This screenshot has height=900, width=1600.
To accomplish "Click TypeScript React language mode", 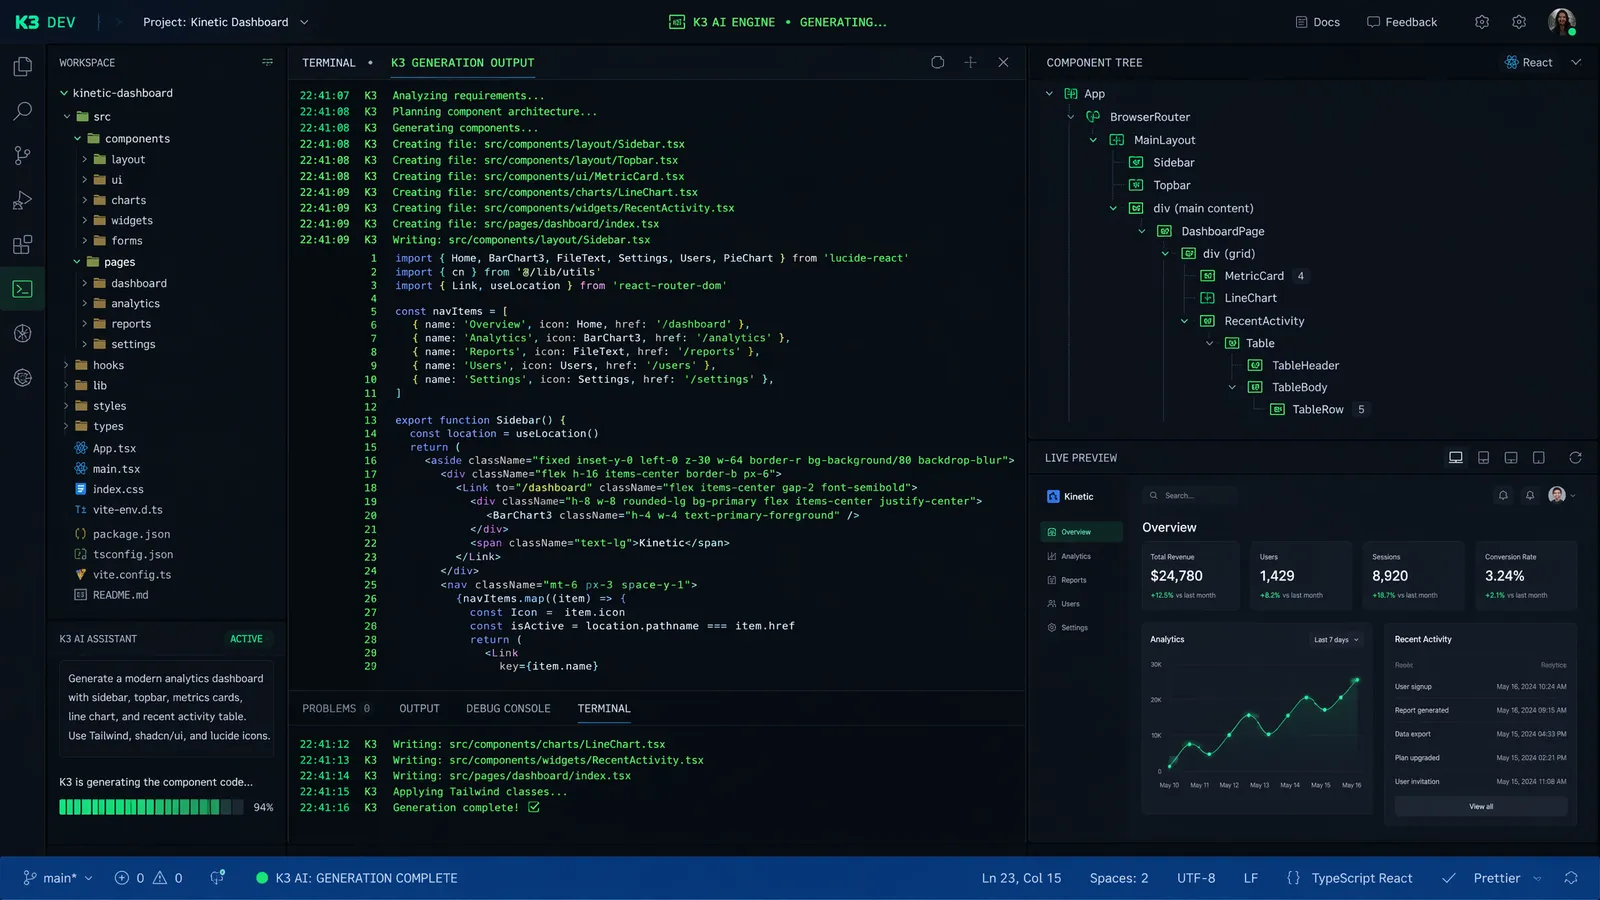I will click(x=1362, y=878).
